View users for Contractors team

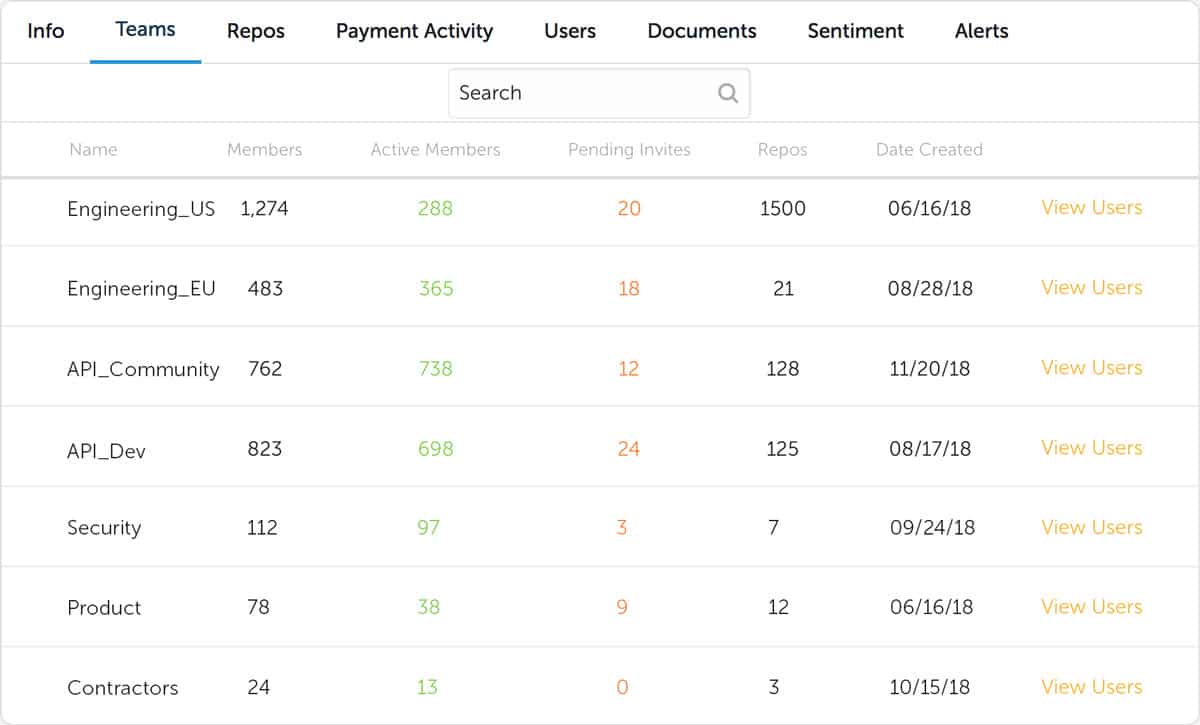tap(1091, 686)
